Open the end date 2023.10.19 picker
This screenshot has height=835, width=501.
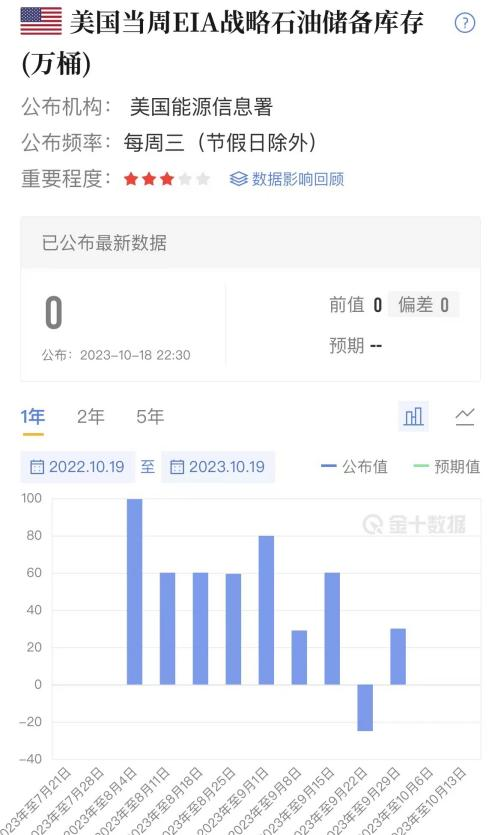(218, 467)
